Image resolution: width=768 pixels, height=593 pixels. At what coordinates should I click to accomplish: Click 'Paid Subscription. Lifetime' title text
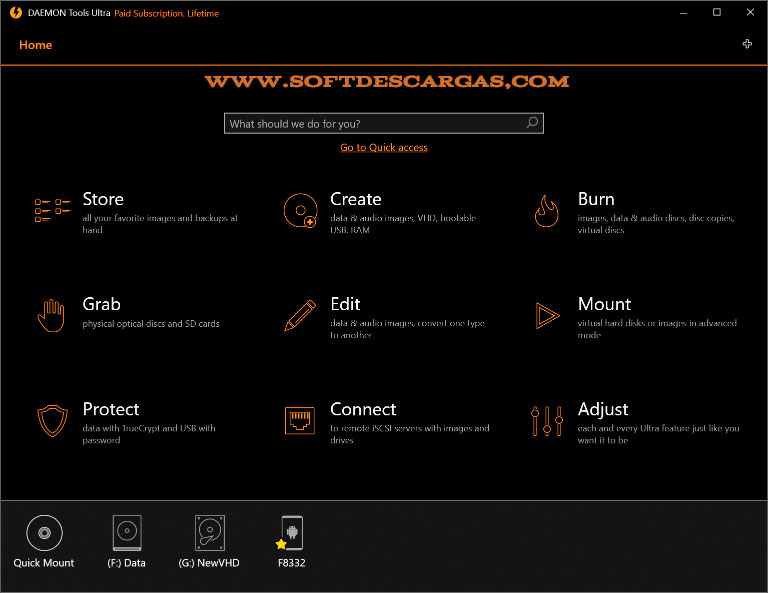[167, 13]
